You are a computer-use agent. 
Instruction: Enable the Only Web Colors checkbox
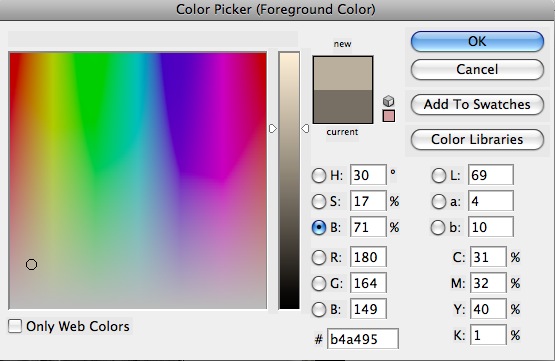(x=15, y=326)
